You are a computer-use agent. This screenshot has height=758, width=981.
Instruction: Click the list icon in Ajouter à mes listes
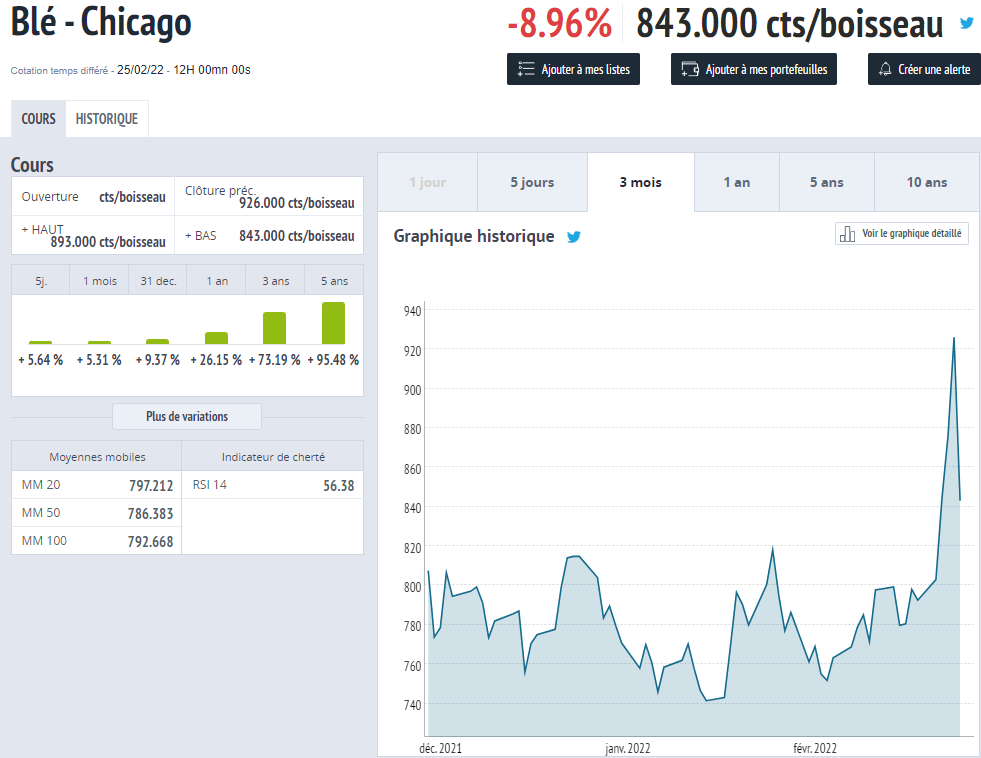pos(526,69)
